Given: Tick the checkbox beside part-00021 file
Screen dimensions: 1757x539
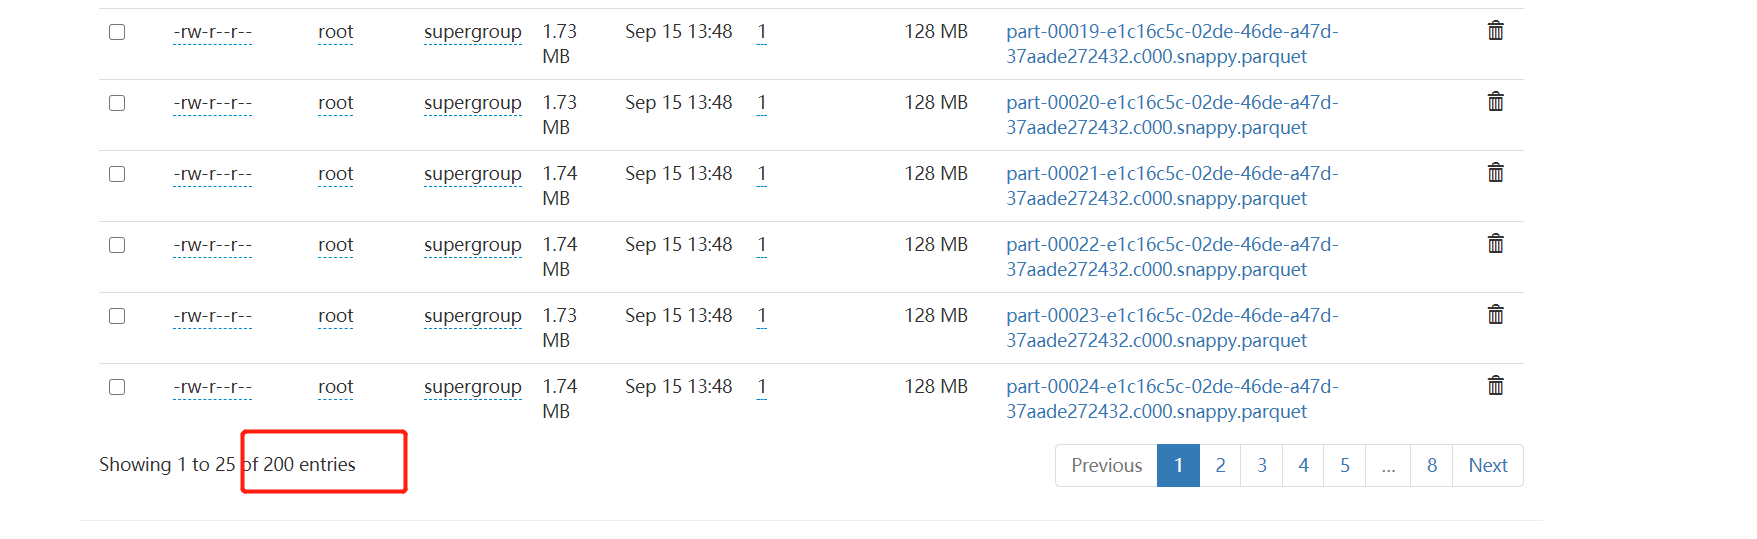Looking at the screenshot, I should 117,174.
